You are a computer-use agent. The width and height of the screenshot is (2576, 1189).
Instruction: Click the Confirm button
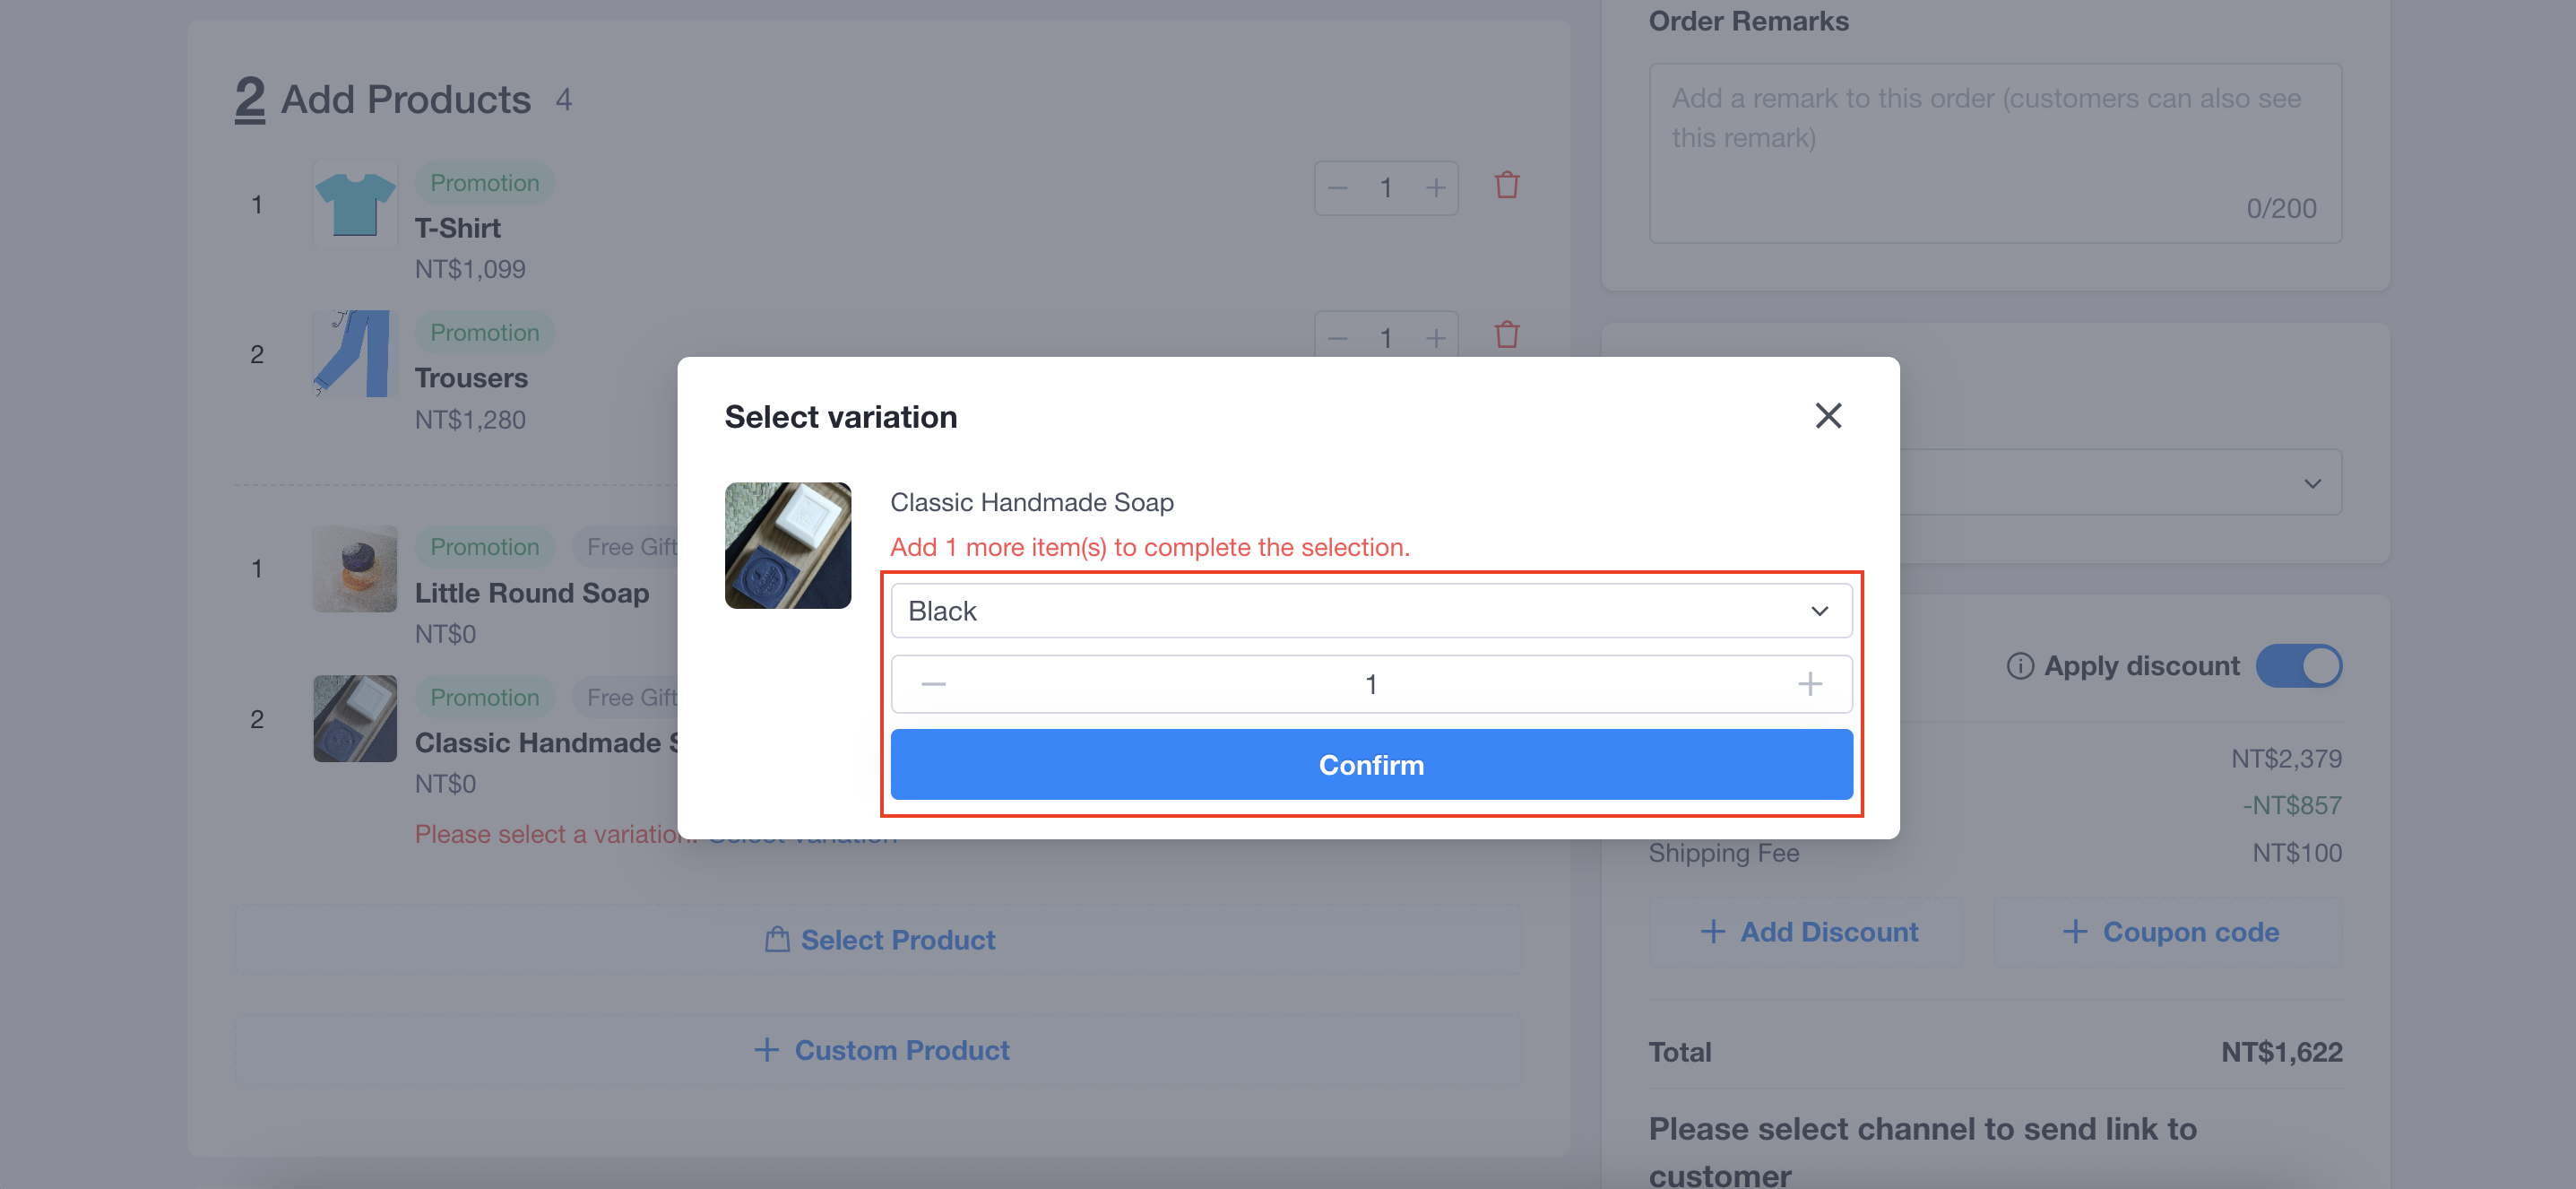[1371, 765]
